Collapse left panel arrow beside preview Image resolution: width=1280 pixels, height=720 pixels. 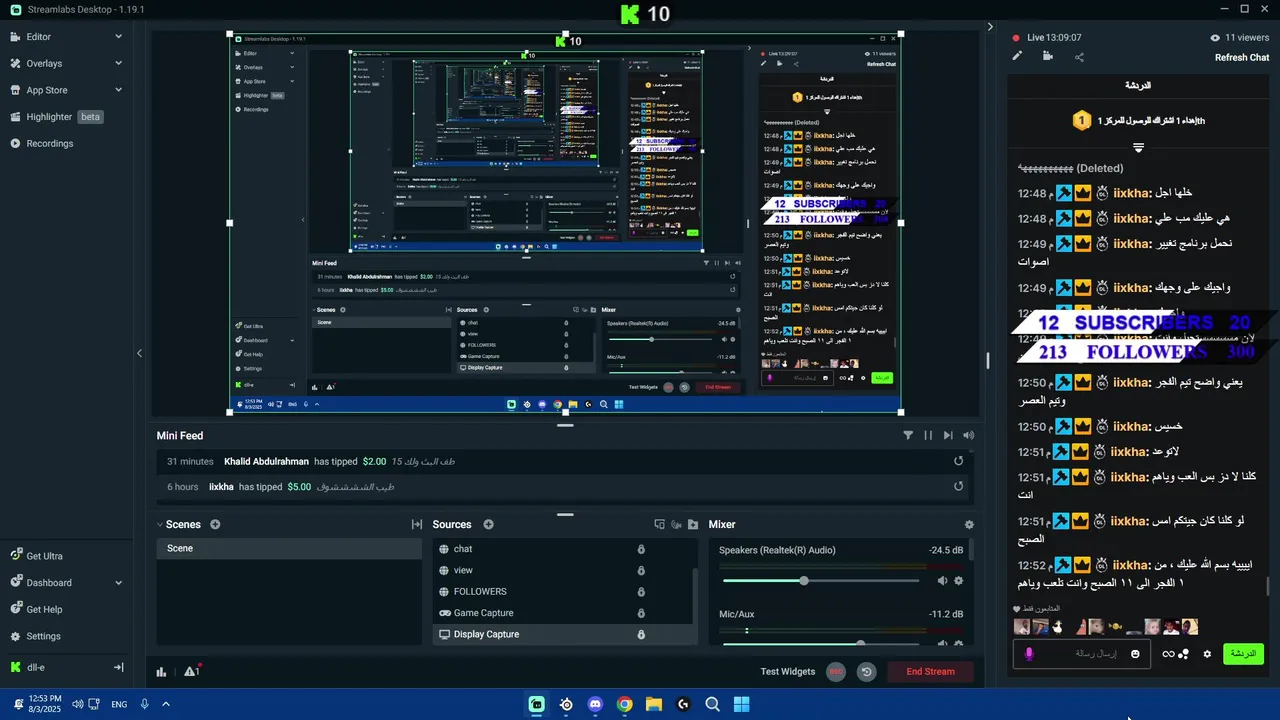pos(139,353)
